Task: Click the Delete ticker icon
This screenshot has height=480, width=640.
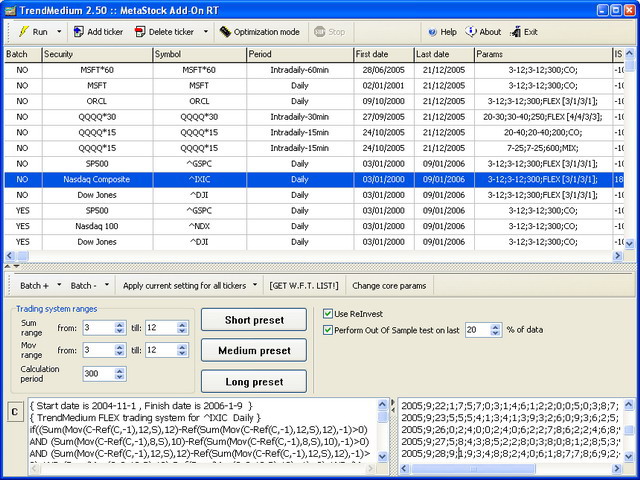Action: click(140, 31)
